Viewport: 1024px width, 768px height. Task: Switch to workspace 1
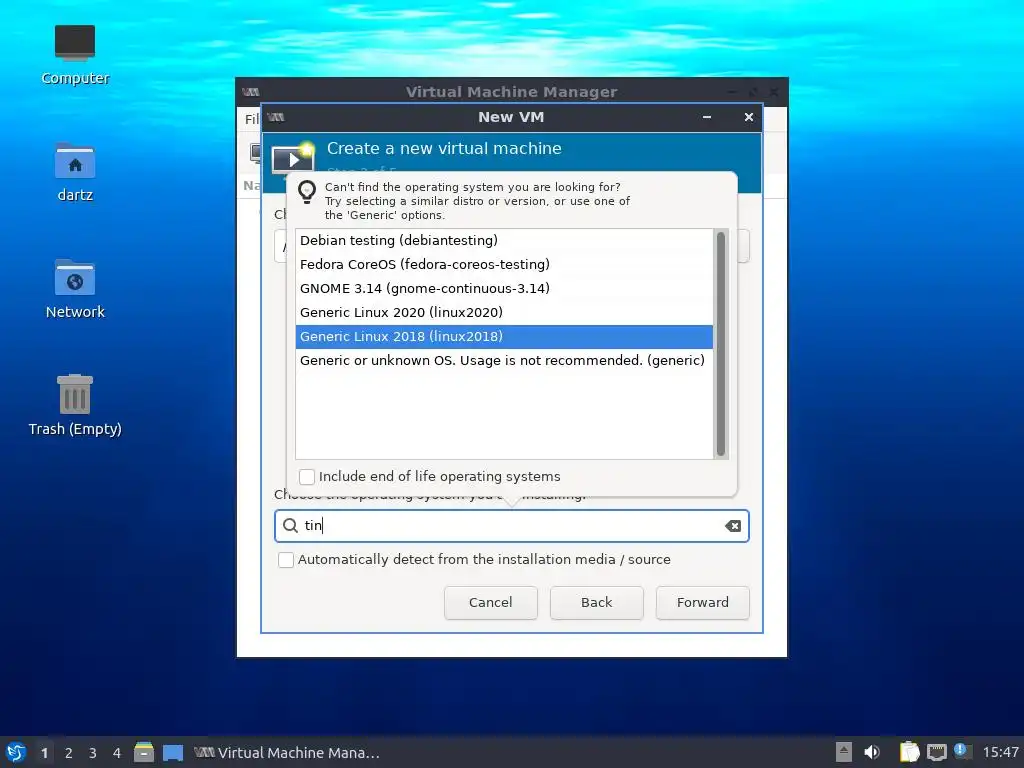click(44, 753)
